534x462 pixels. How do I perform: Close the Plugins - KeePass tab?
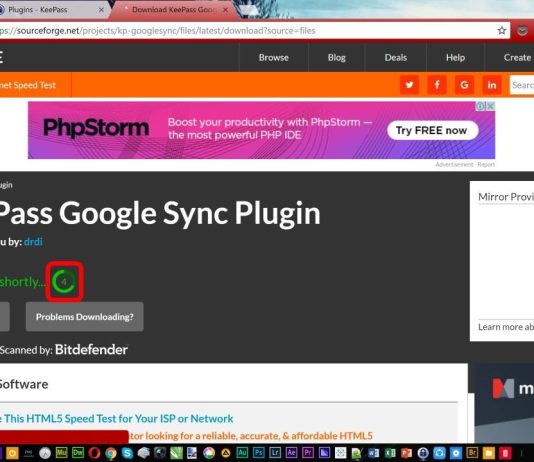pyautogui.click(x=101, y=10)
